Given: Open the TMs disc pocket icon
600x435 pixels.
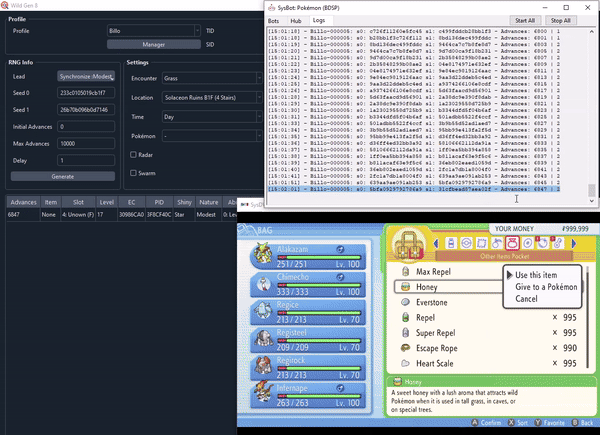Looking at the screenshot, I should click(527, 243).
